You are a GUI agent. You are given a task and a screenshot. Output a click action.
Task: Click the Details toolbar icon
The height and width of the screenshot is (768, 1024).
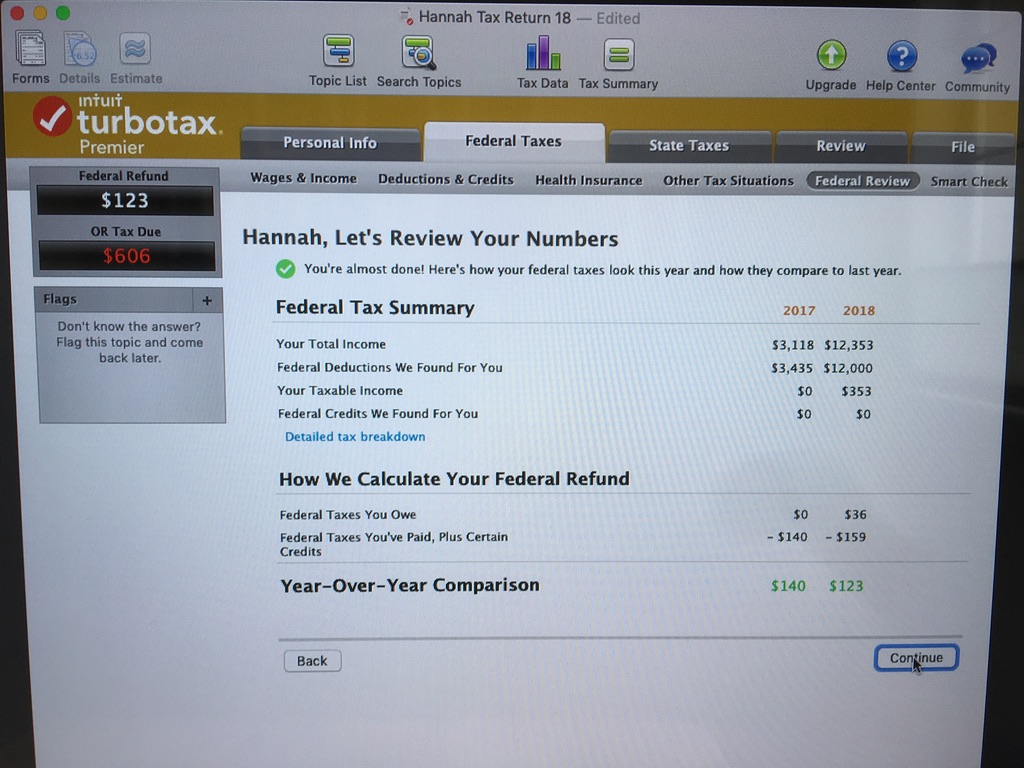tap(80, 50)
